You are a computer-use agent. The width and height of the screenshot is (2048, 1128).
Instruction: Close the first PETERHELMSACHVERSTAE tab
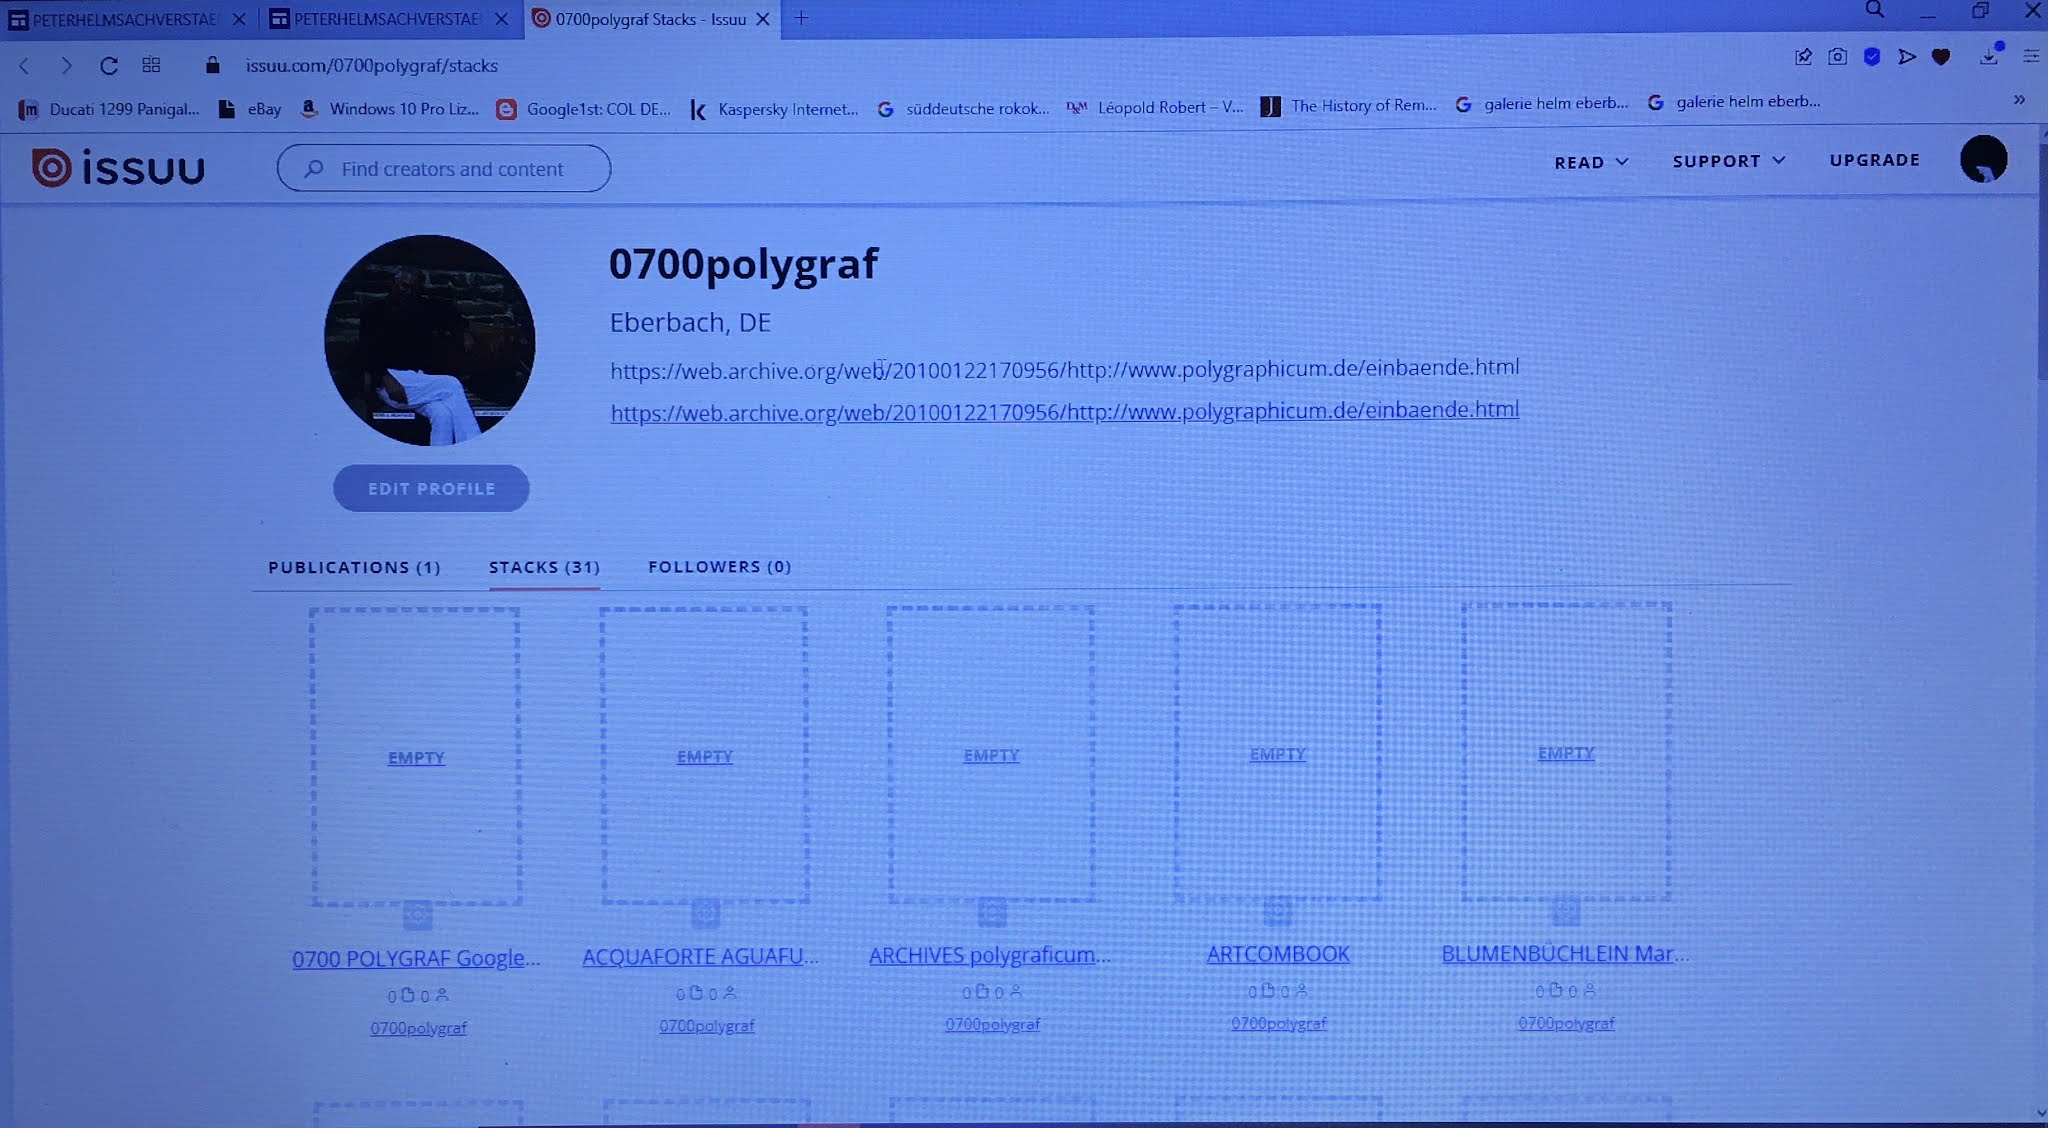(x=238, y=19)
